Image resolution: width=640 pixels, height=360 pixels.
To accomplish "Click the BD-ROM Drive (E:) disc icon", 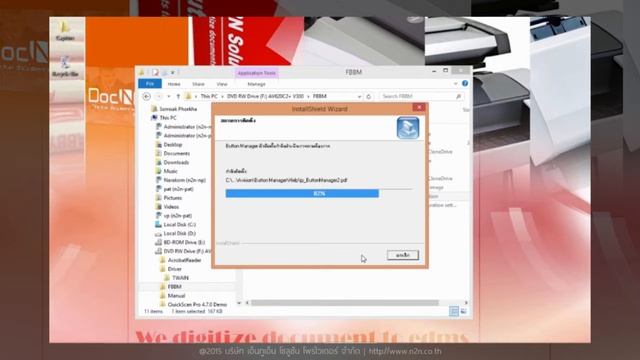I will (158, 242).
